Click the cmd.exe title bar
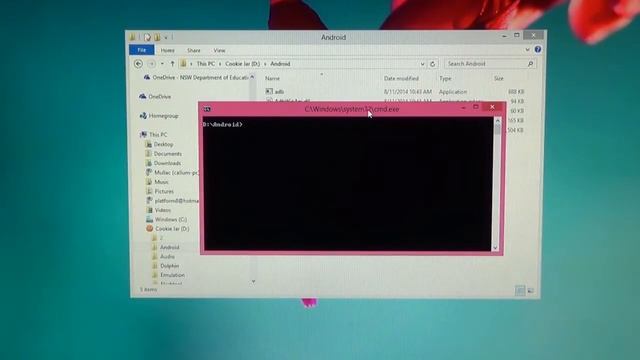 pyautogui.click(x=352, y=109)
